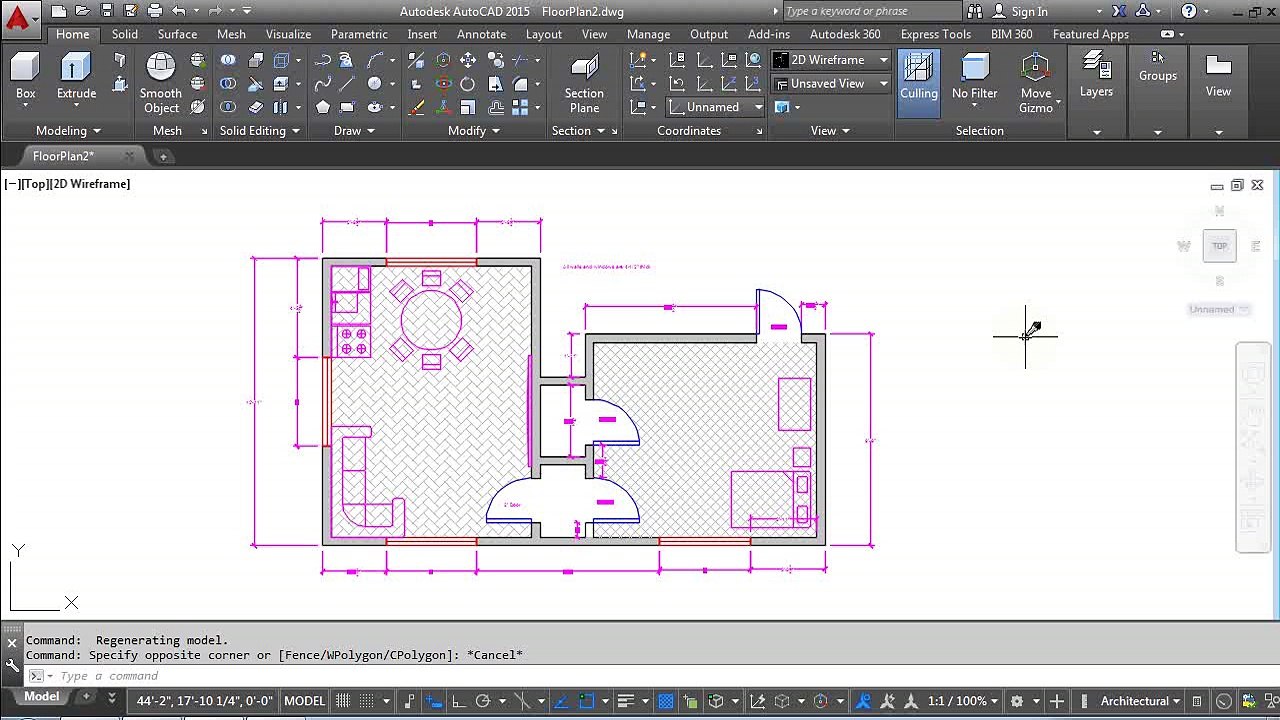
Task: Expand the Modeling panel
Action: tap(68, 131)
